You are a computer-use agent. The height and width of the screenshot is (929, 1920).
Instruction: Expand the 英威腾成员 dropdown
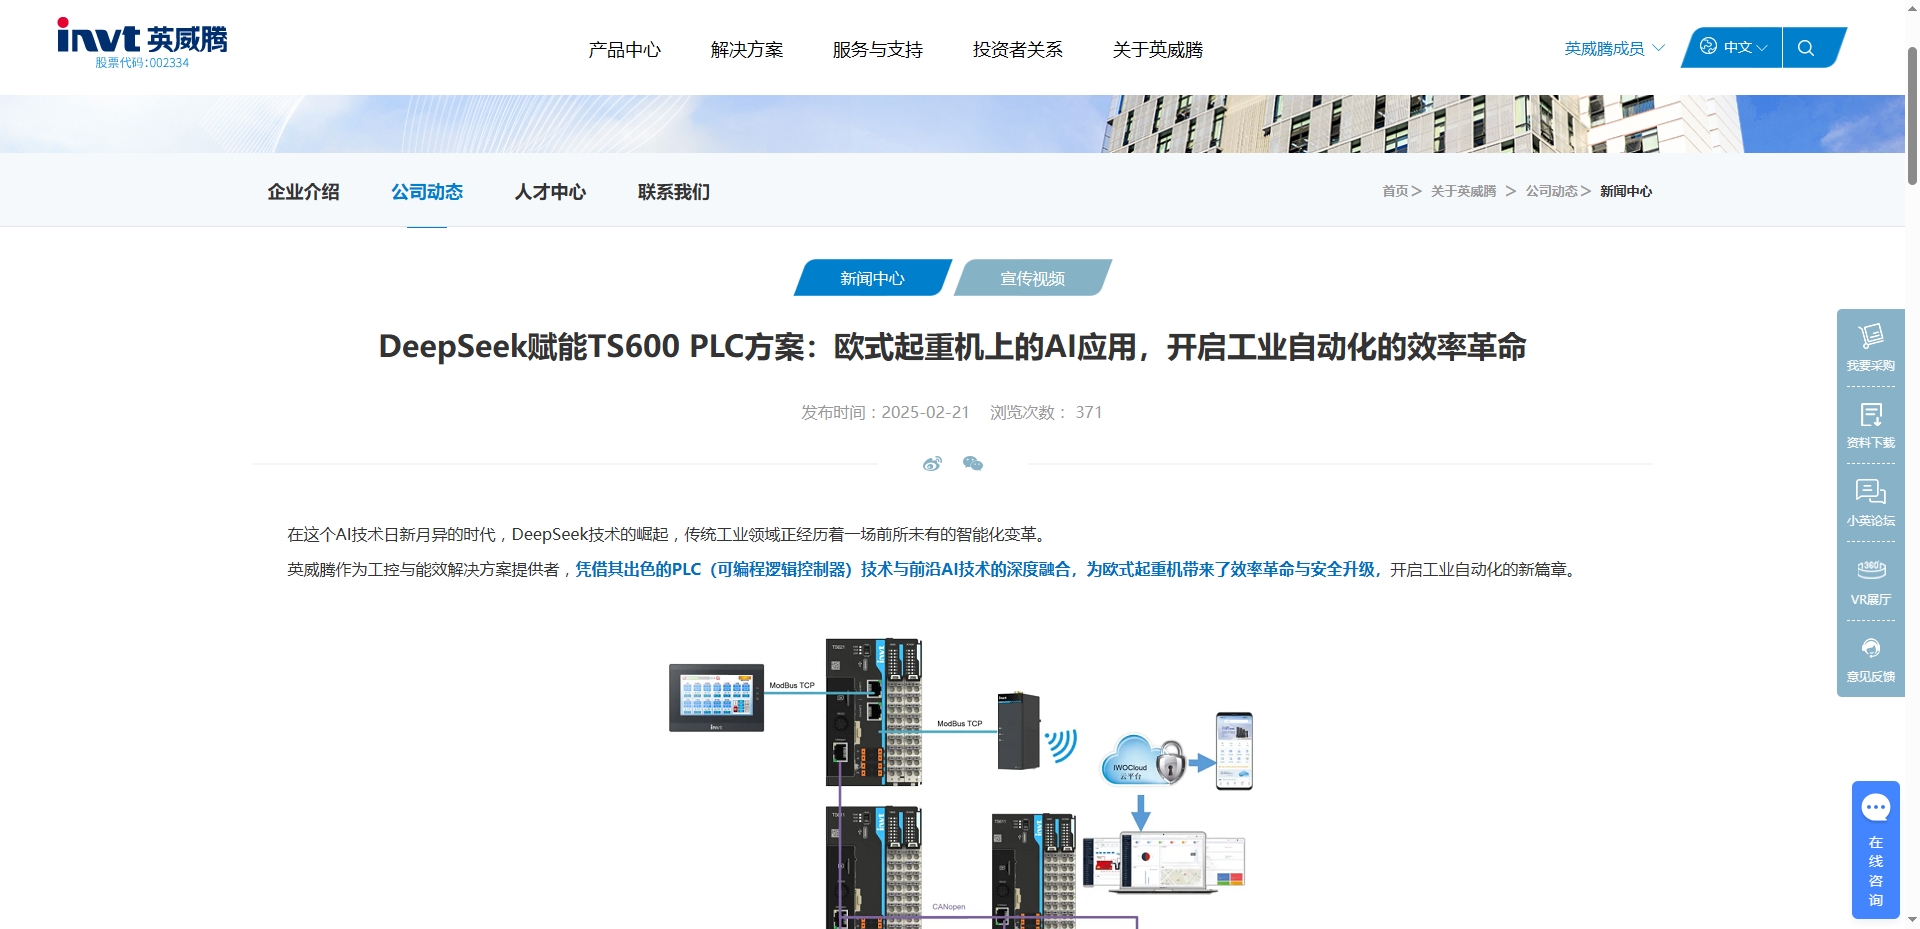(x=1614, y=48)
